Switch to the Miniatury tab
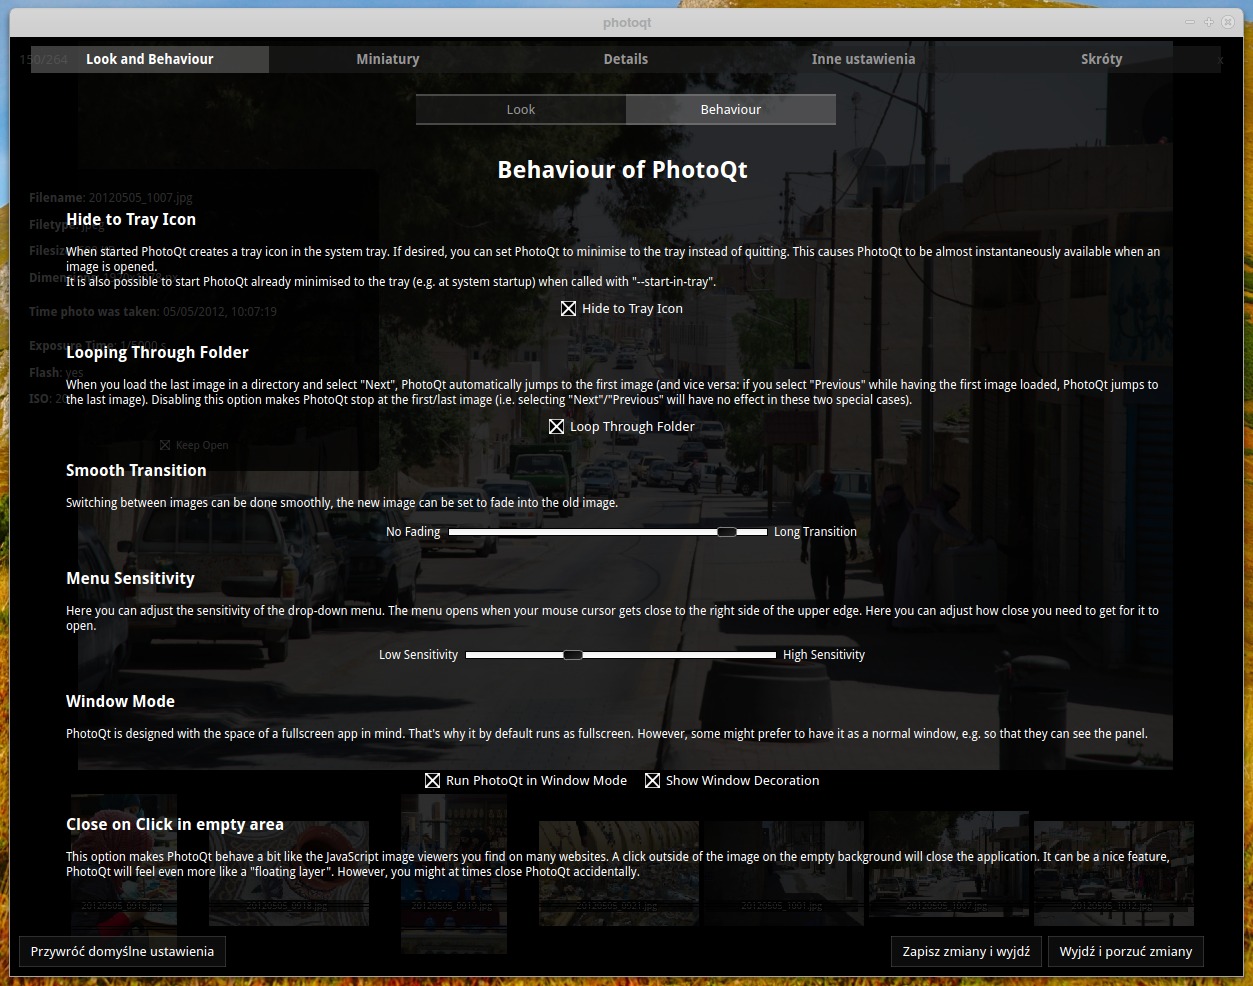The height and width of the screenshot is (986, 1253). point(388,59)
